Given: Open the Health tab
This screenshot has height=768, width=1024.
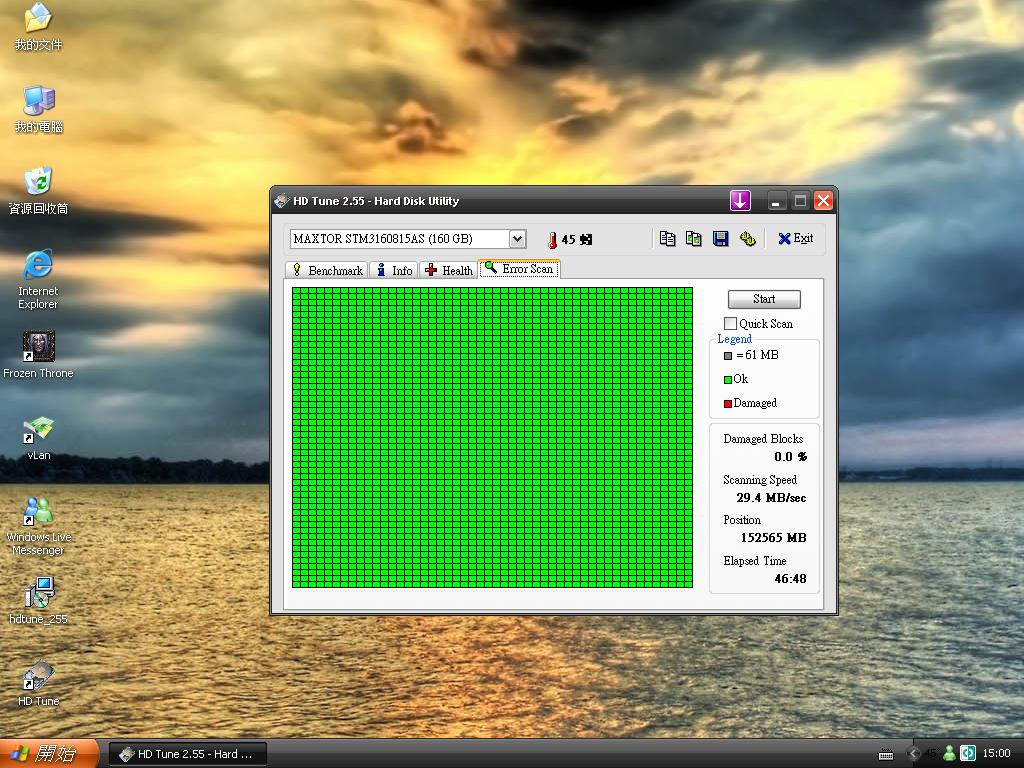Looking at the screenshot, I should coord(448,270).
